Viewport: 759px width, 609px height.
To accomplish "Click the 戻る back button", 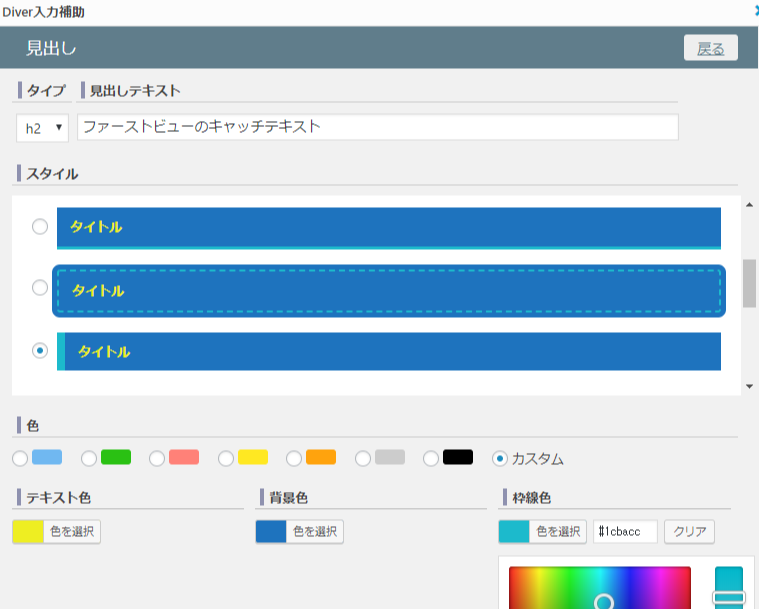I will coord(710,48).
